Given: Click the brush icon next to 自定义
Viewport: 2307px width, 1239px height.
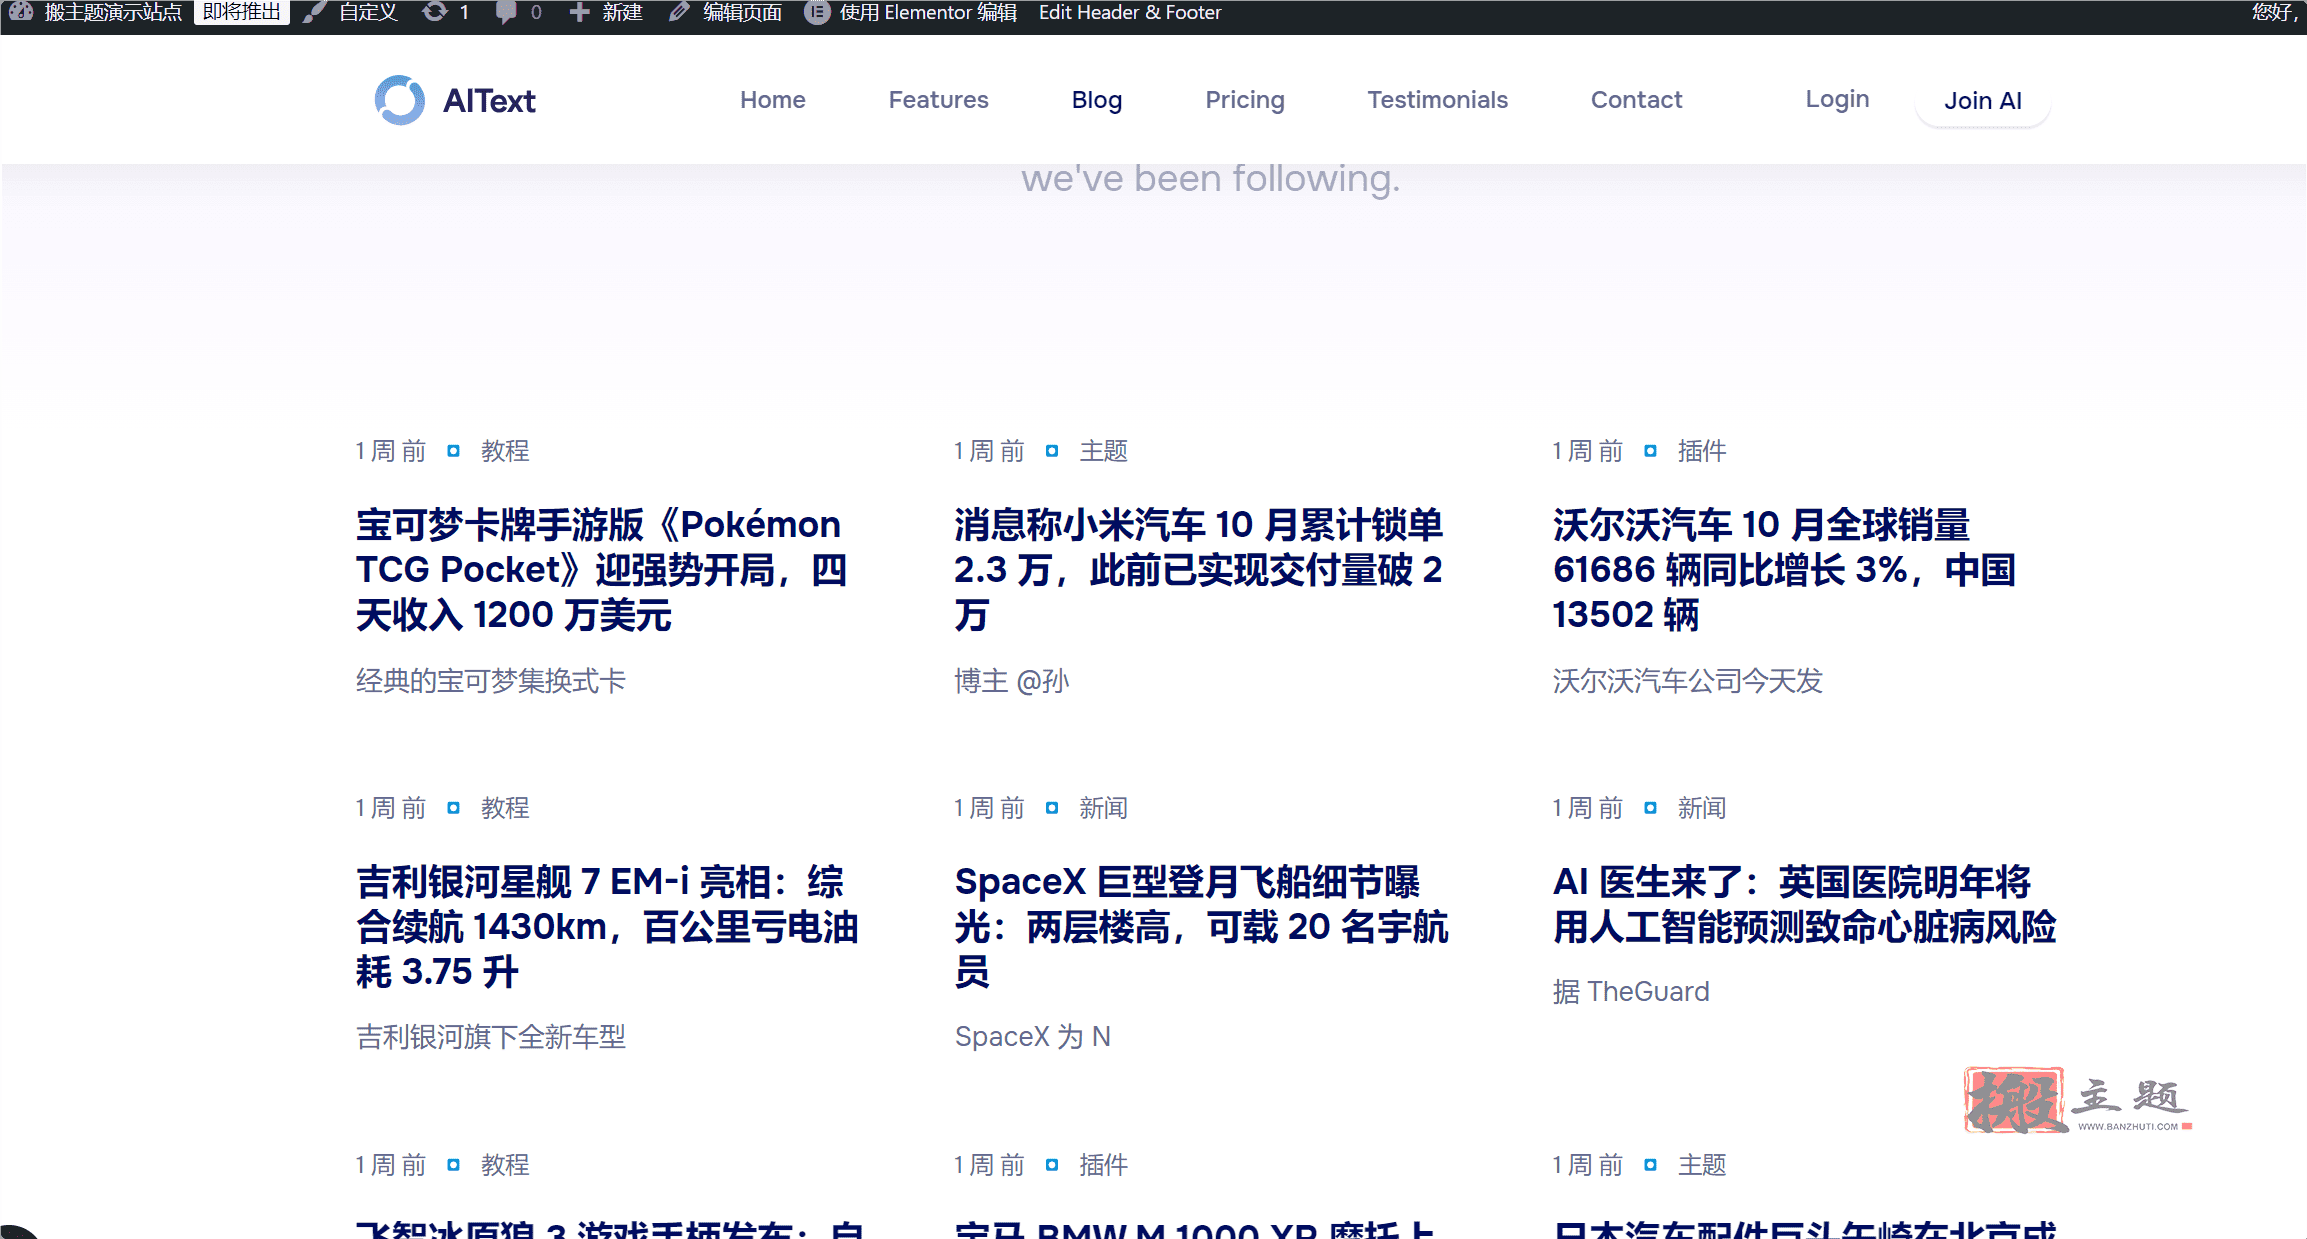Looking at the screenshot, I should pos(314,12).
